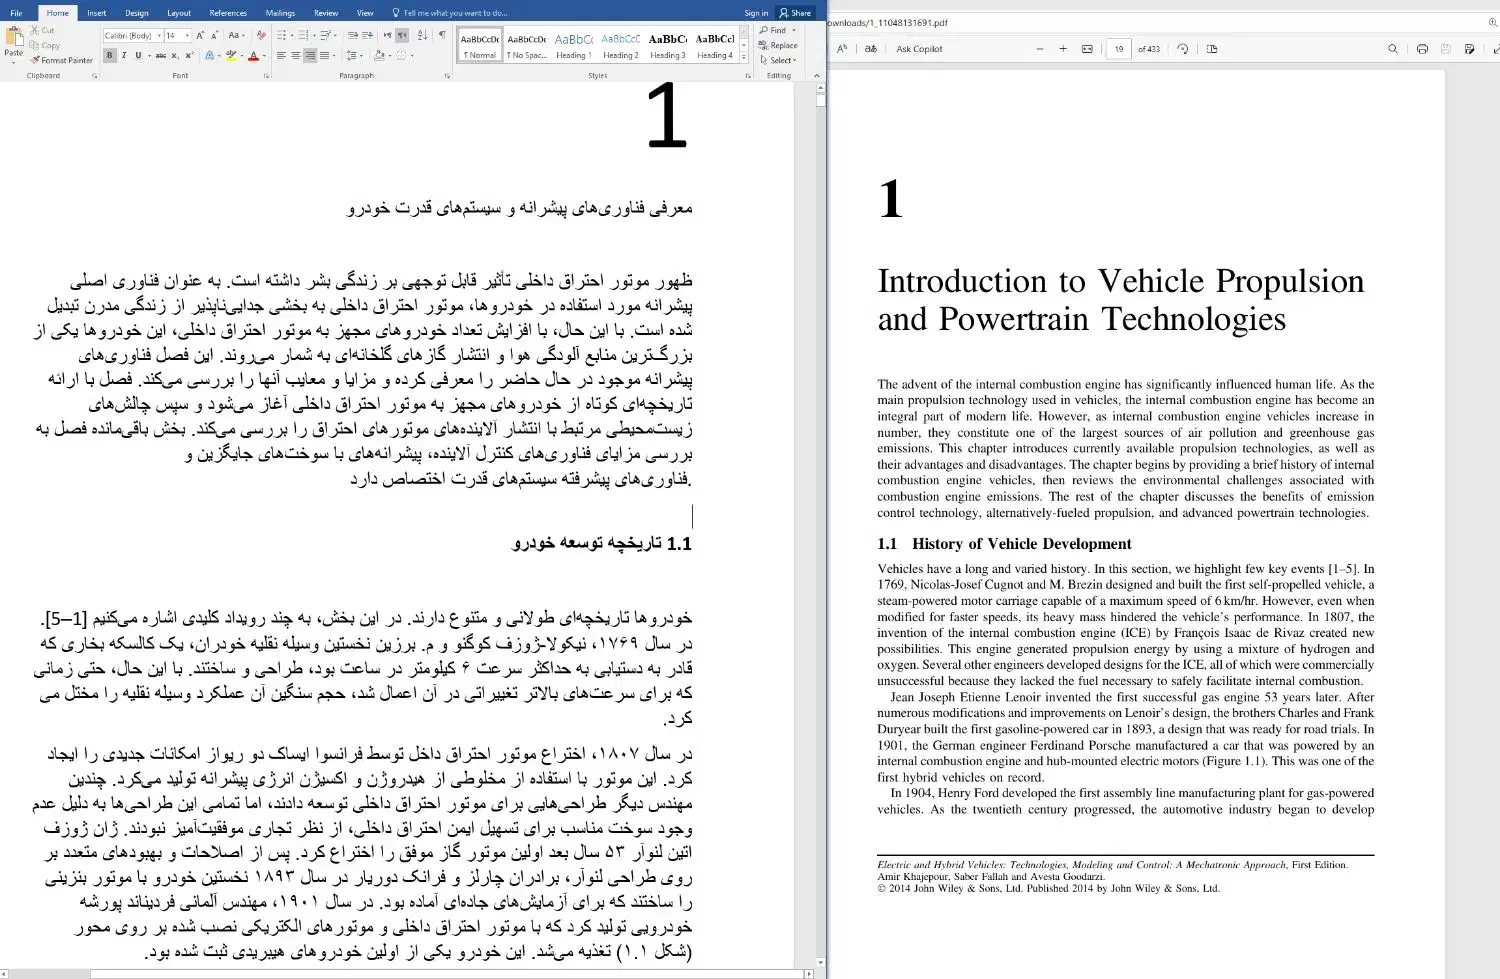Show paragraph marks with the pilcrow icon
The width and height of the screenshot is (1500, 979).
tap(441, 34)
